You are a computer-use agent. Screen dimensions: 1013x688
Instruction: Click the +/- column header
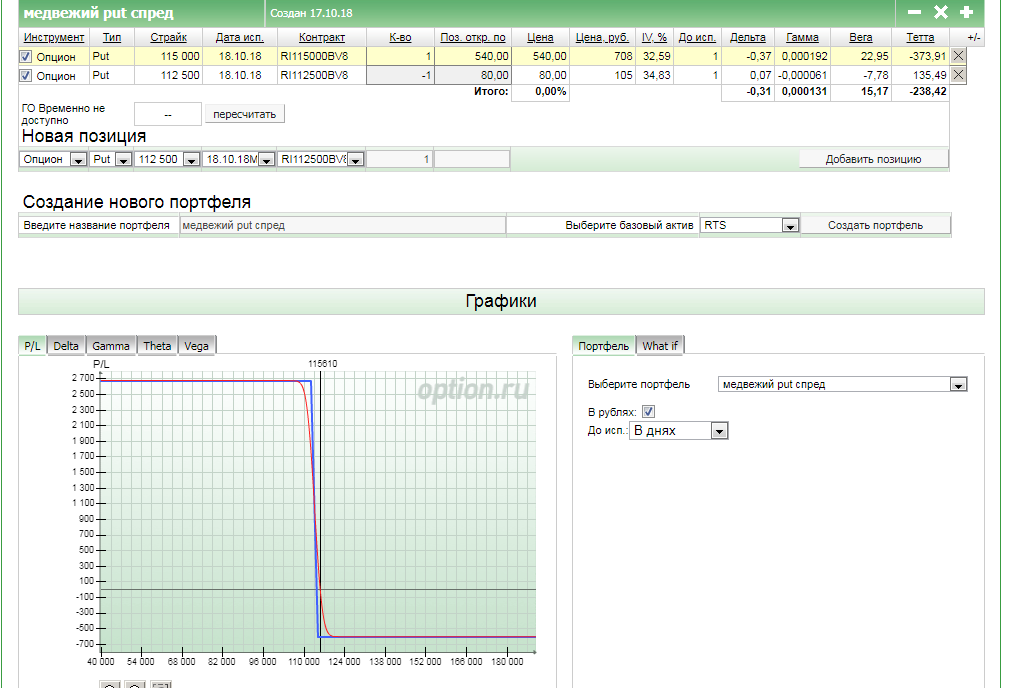(973, 37)
